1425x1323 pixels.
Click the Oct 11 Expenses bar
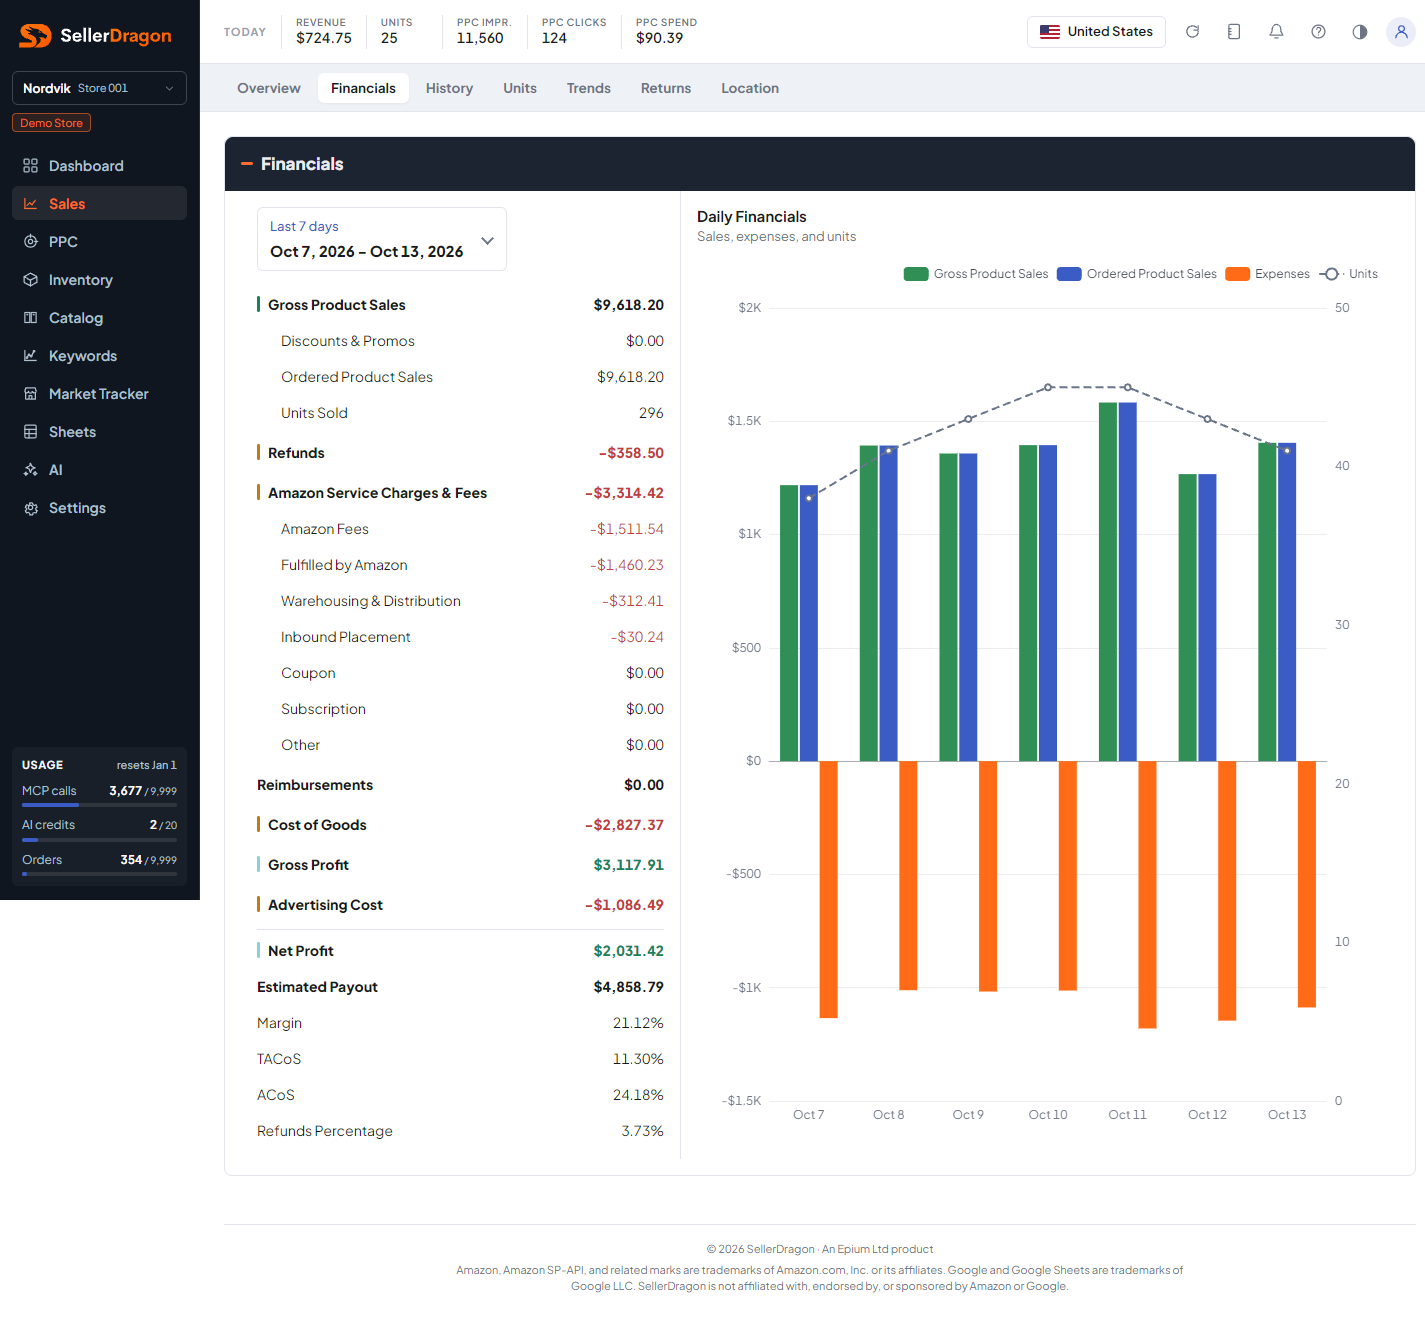1147,895
